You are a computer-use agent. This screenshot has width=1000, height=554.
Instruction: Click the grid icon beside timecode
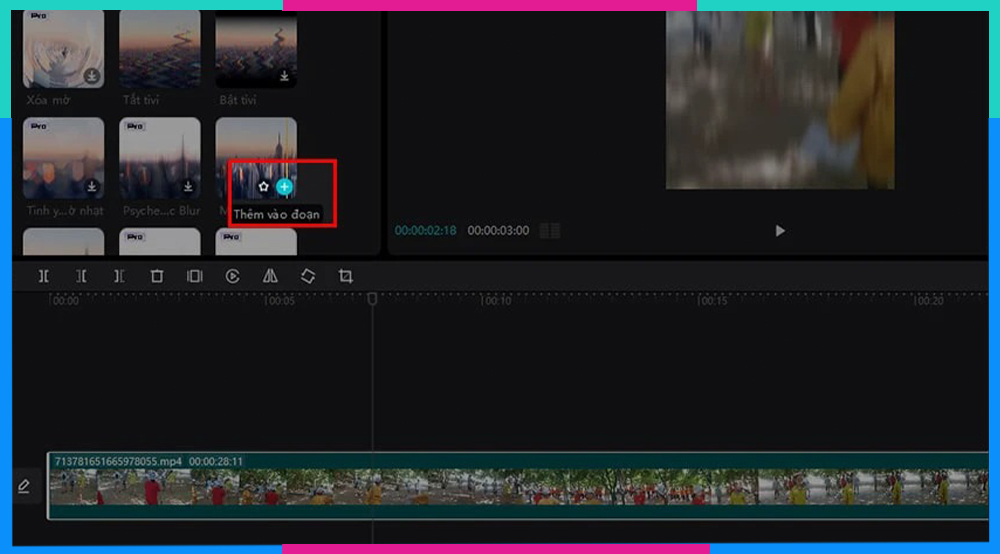click(x=550, y=231)
